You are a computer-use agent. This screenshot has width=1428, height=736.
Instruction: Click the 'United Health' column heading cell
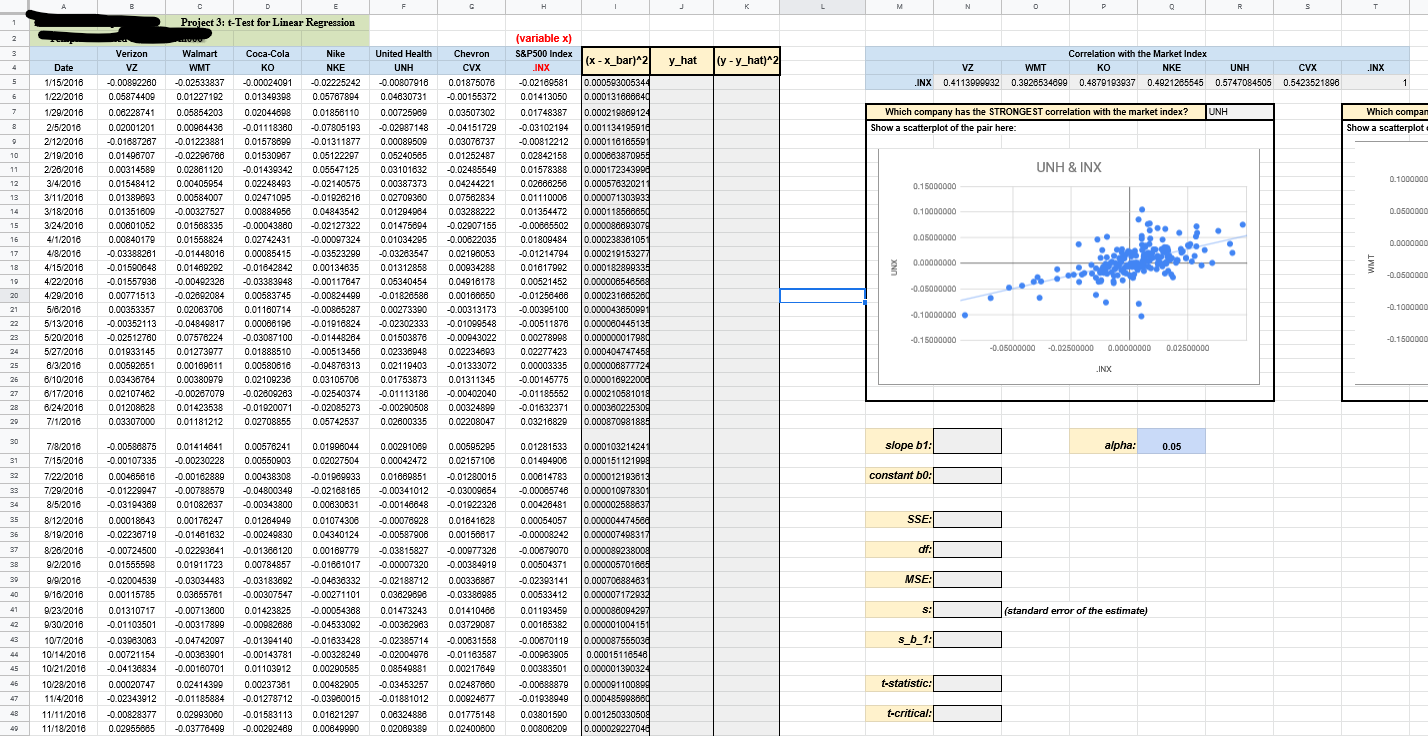pyautogui.click(x=404, y=52)
